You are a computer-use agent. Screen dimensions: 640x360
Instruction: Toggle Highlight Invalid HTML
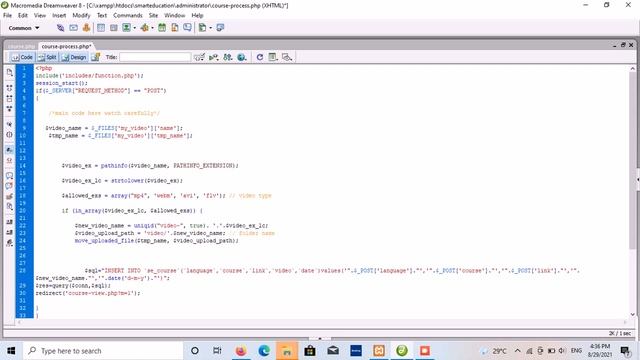pyautogui.click(x=9, y=160)
